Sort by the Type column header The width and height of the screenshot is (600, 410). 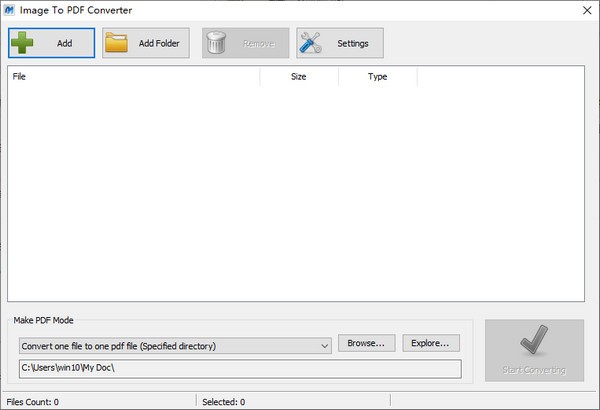(378, 77)
